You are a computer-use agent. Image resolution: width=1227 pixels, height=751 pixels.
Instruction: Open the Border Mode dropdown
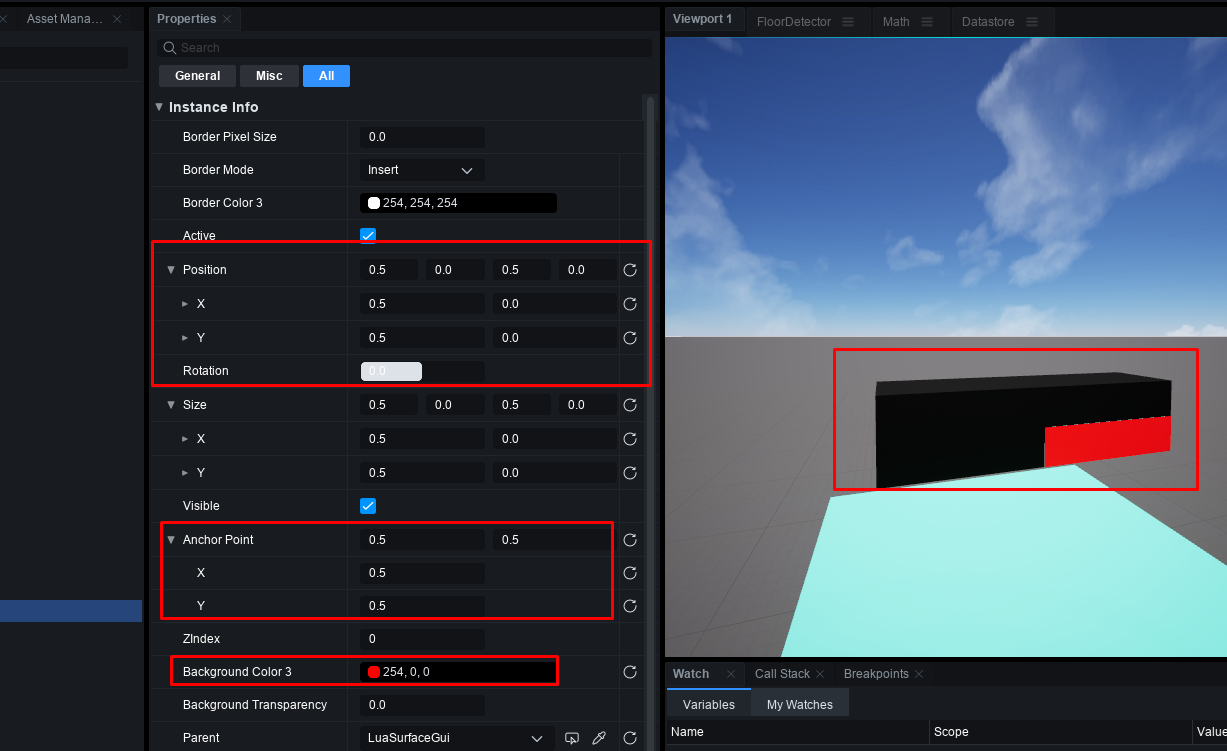pyautogui.click(x=421, y=170)
